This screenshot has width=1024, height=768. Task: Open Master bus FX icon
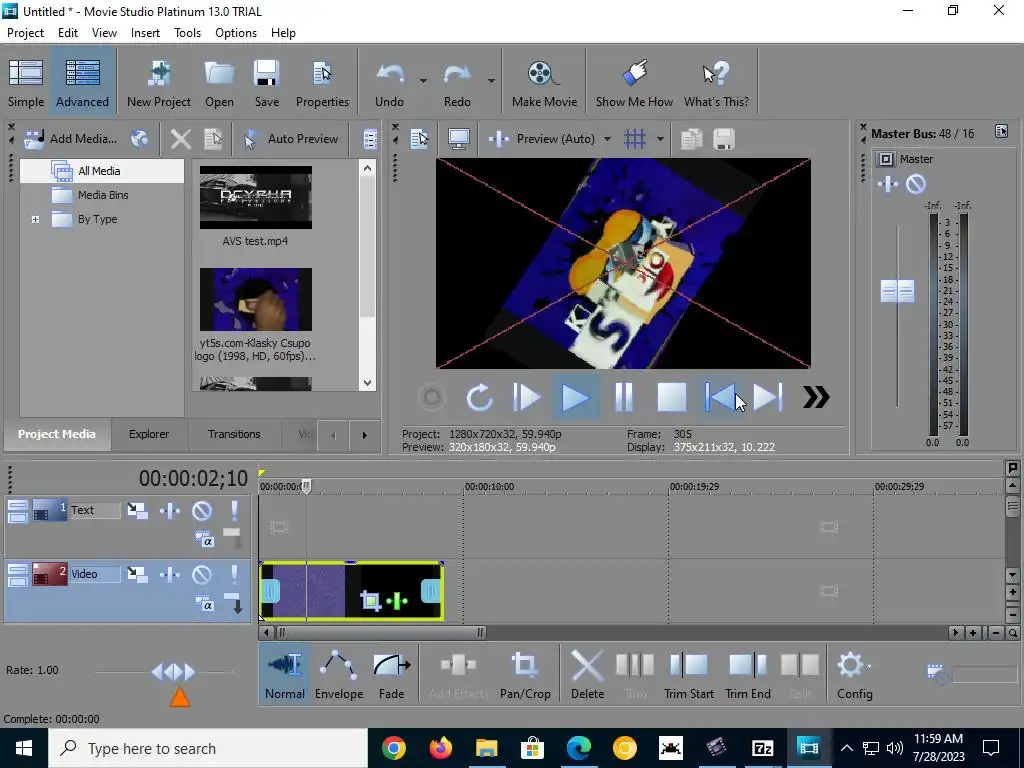[x=888, y=184]
